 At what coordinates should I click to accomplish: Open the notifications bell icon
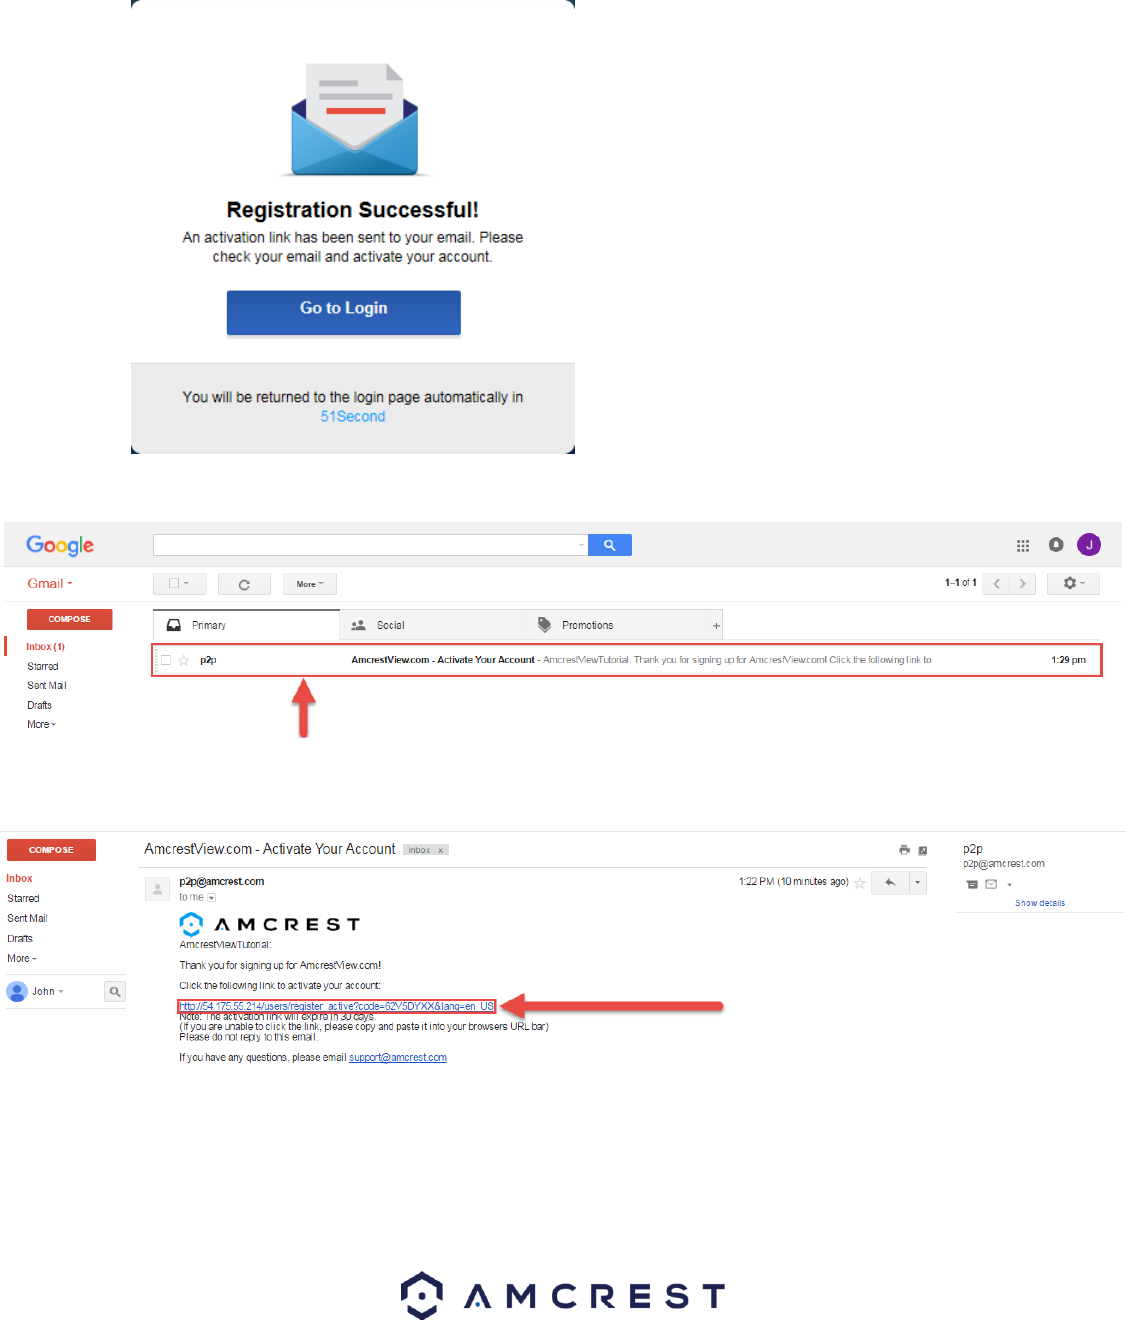1056,545
